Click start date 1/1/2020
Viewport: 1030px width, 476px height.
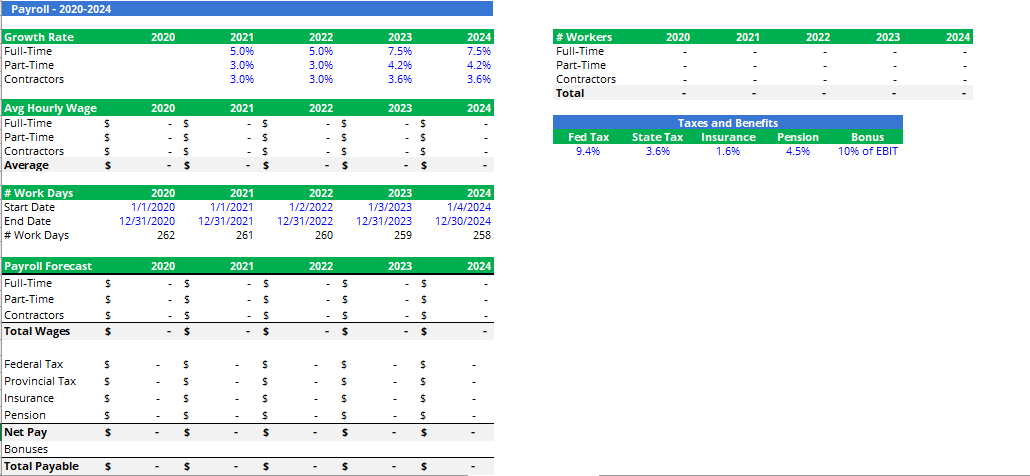click(153, 207)
